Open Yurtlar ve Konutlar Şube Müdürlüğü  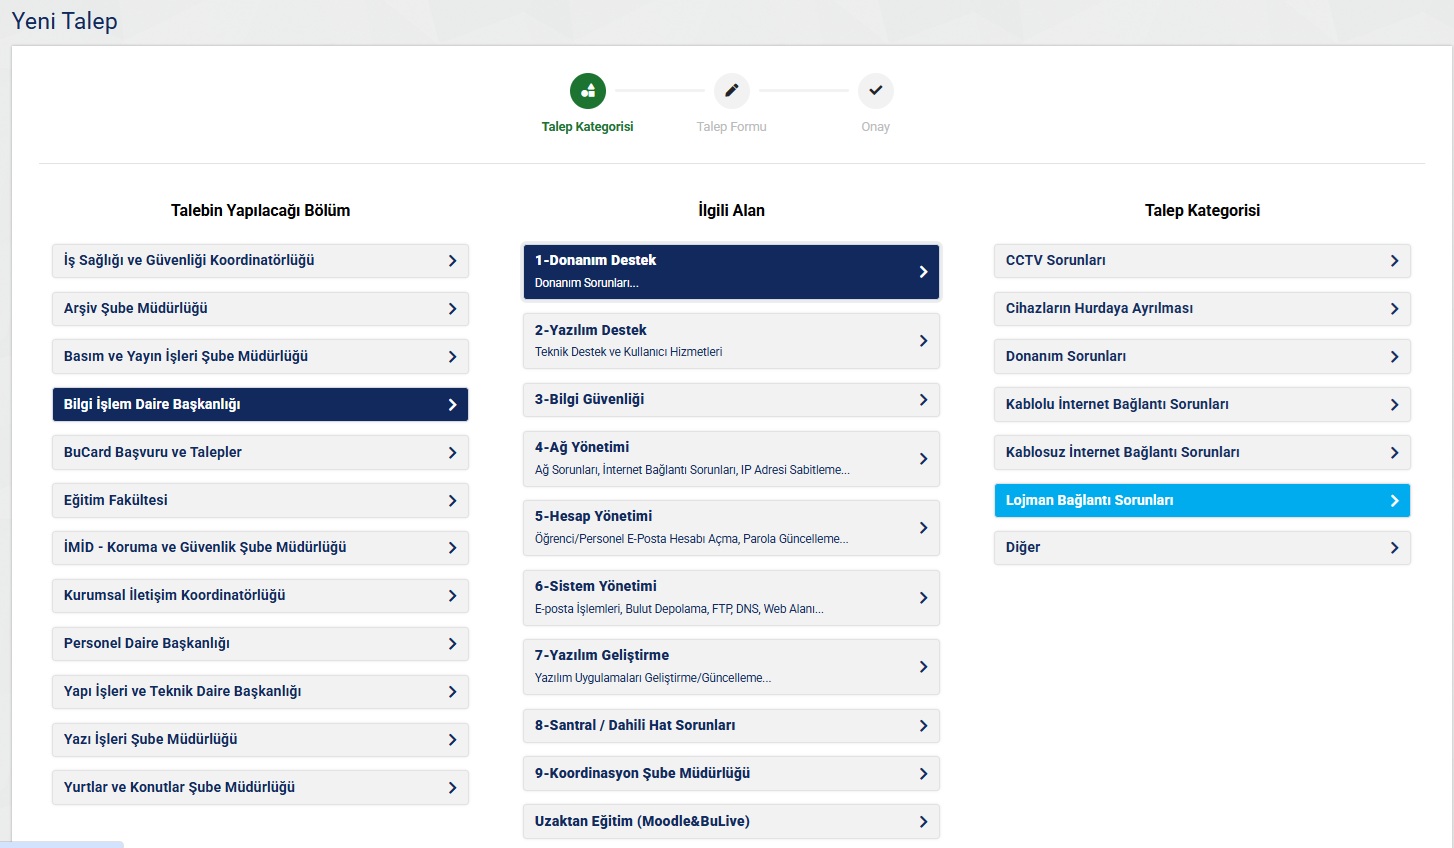click(259, 788)
